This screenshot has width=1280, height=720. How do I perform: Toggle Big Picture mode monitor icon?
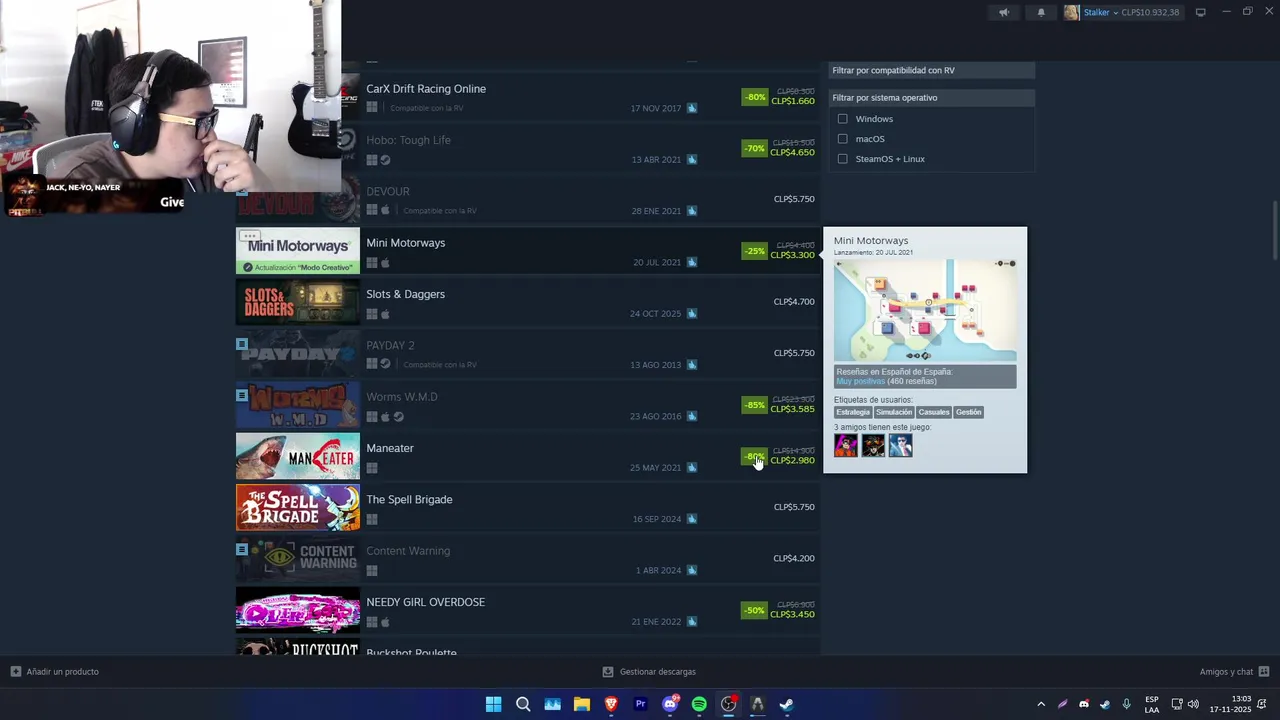[x=1200, y=12]
